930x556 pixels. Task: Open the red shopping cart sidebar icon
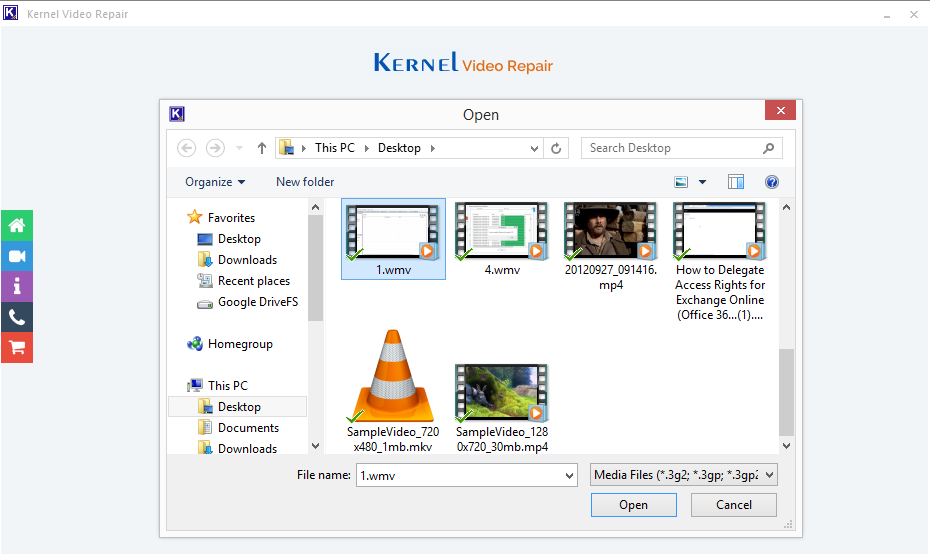(x=17, y=348)
